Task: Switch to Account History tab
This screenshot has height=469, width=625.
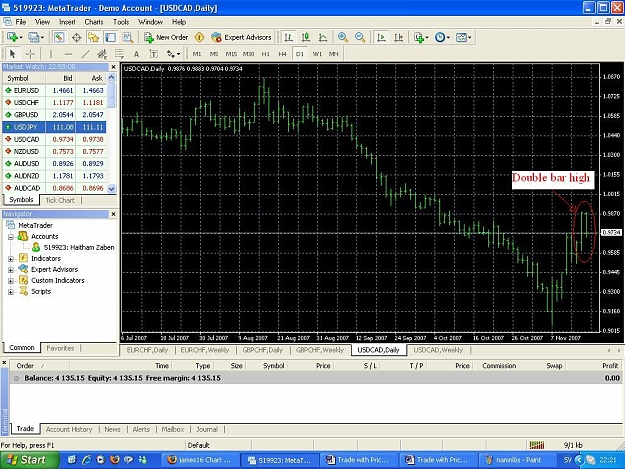Action: [69, 429]
